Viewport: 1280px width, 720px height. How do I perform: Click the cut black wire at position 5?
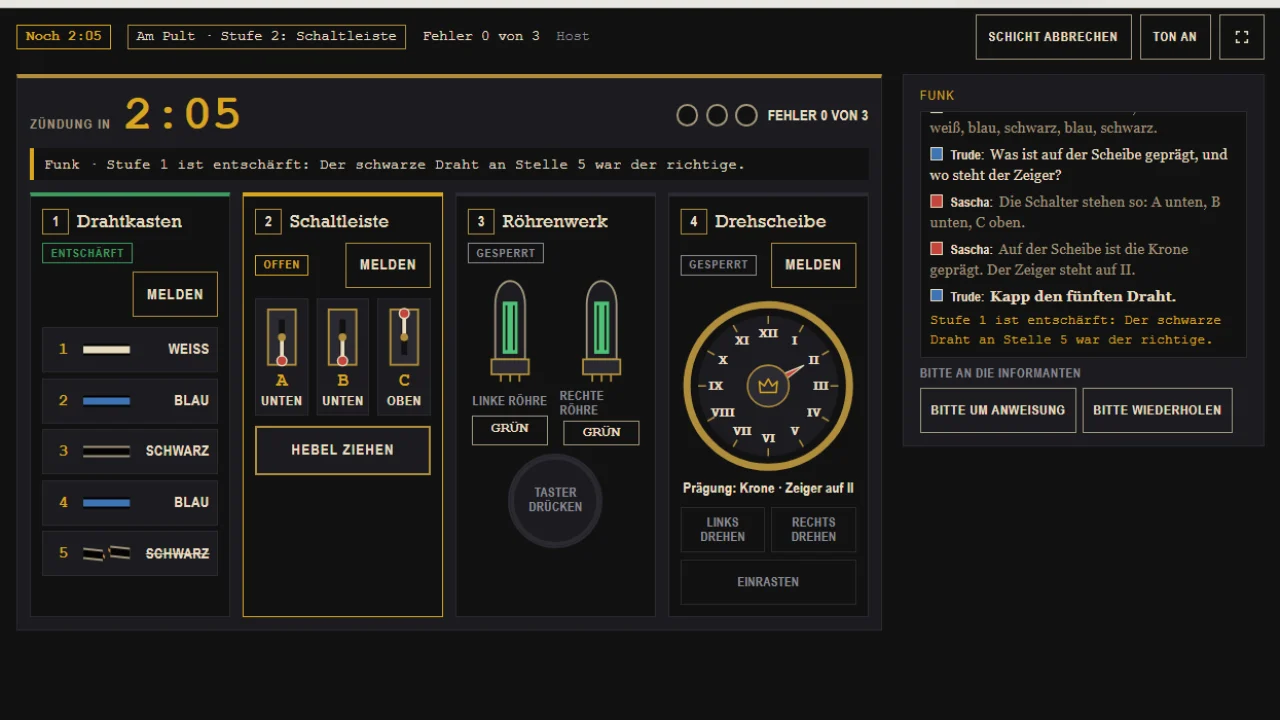coord(130,553)
